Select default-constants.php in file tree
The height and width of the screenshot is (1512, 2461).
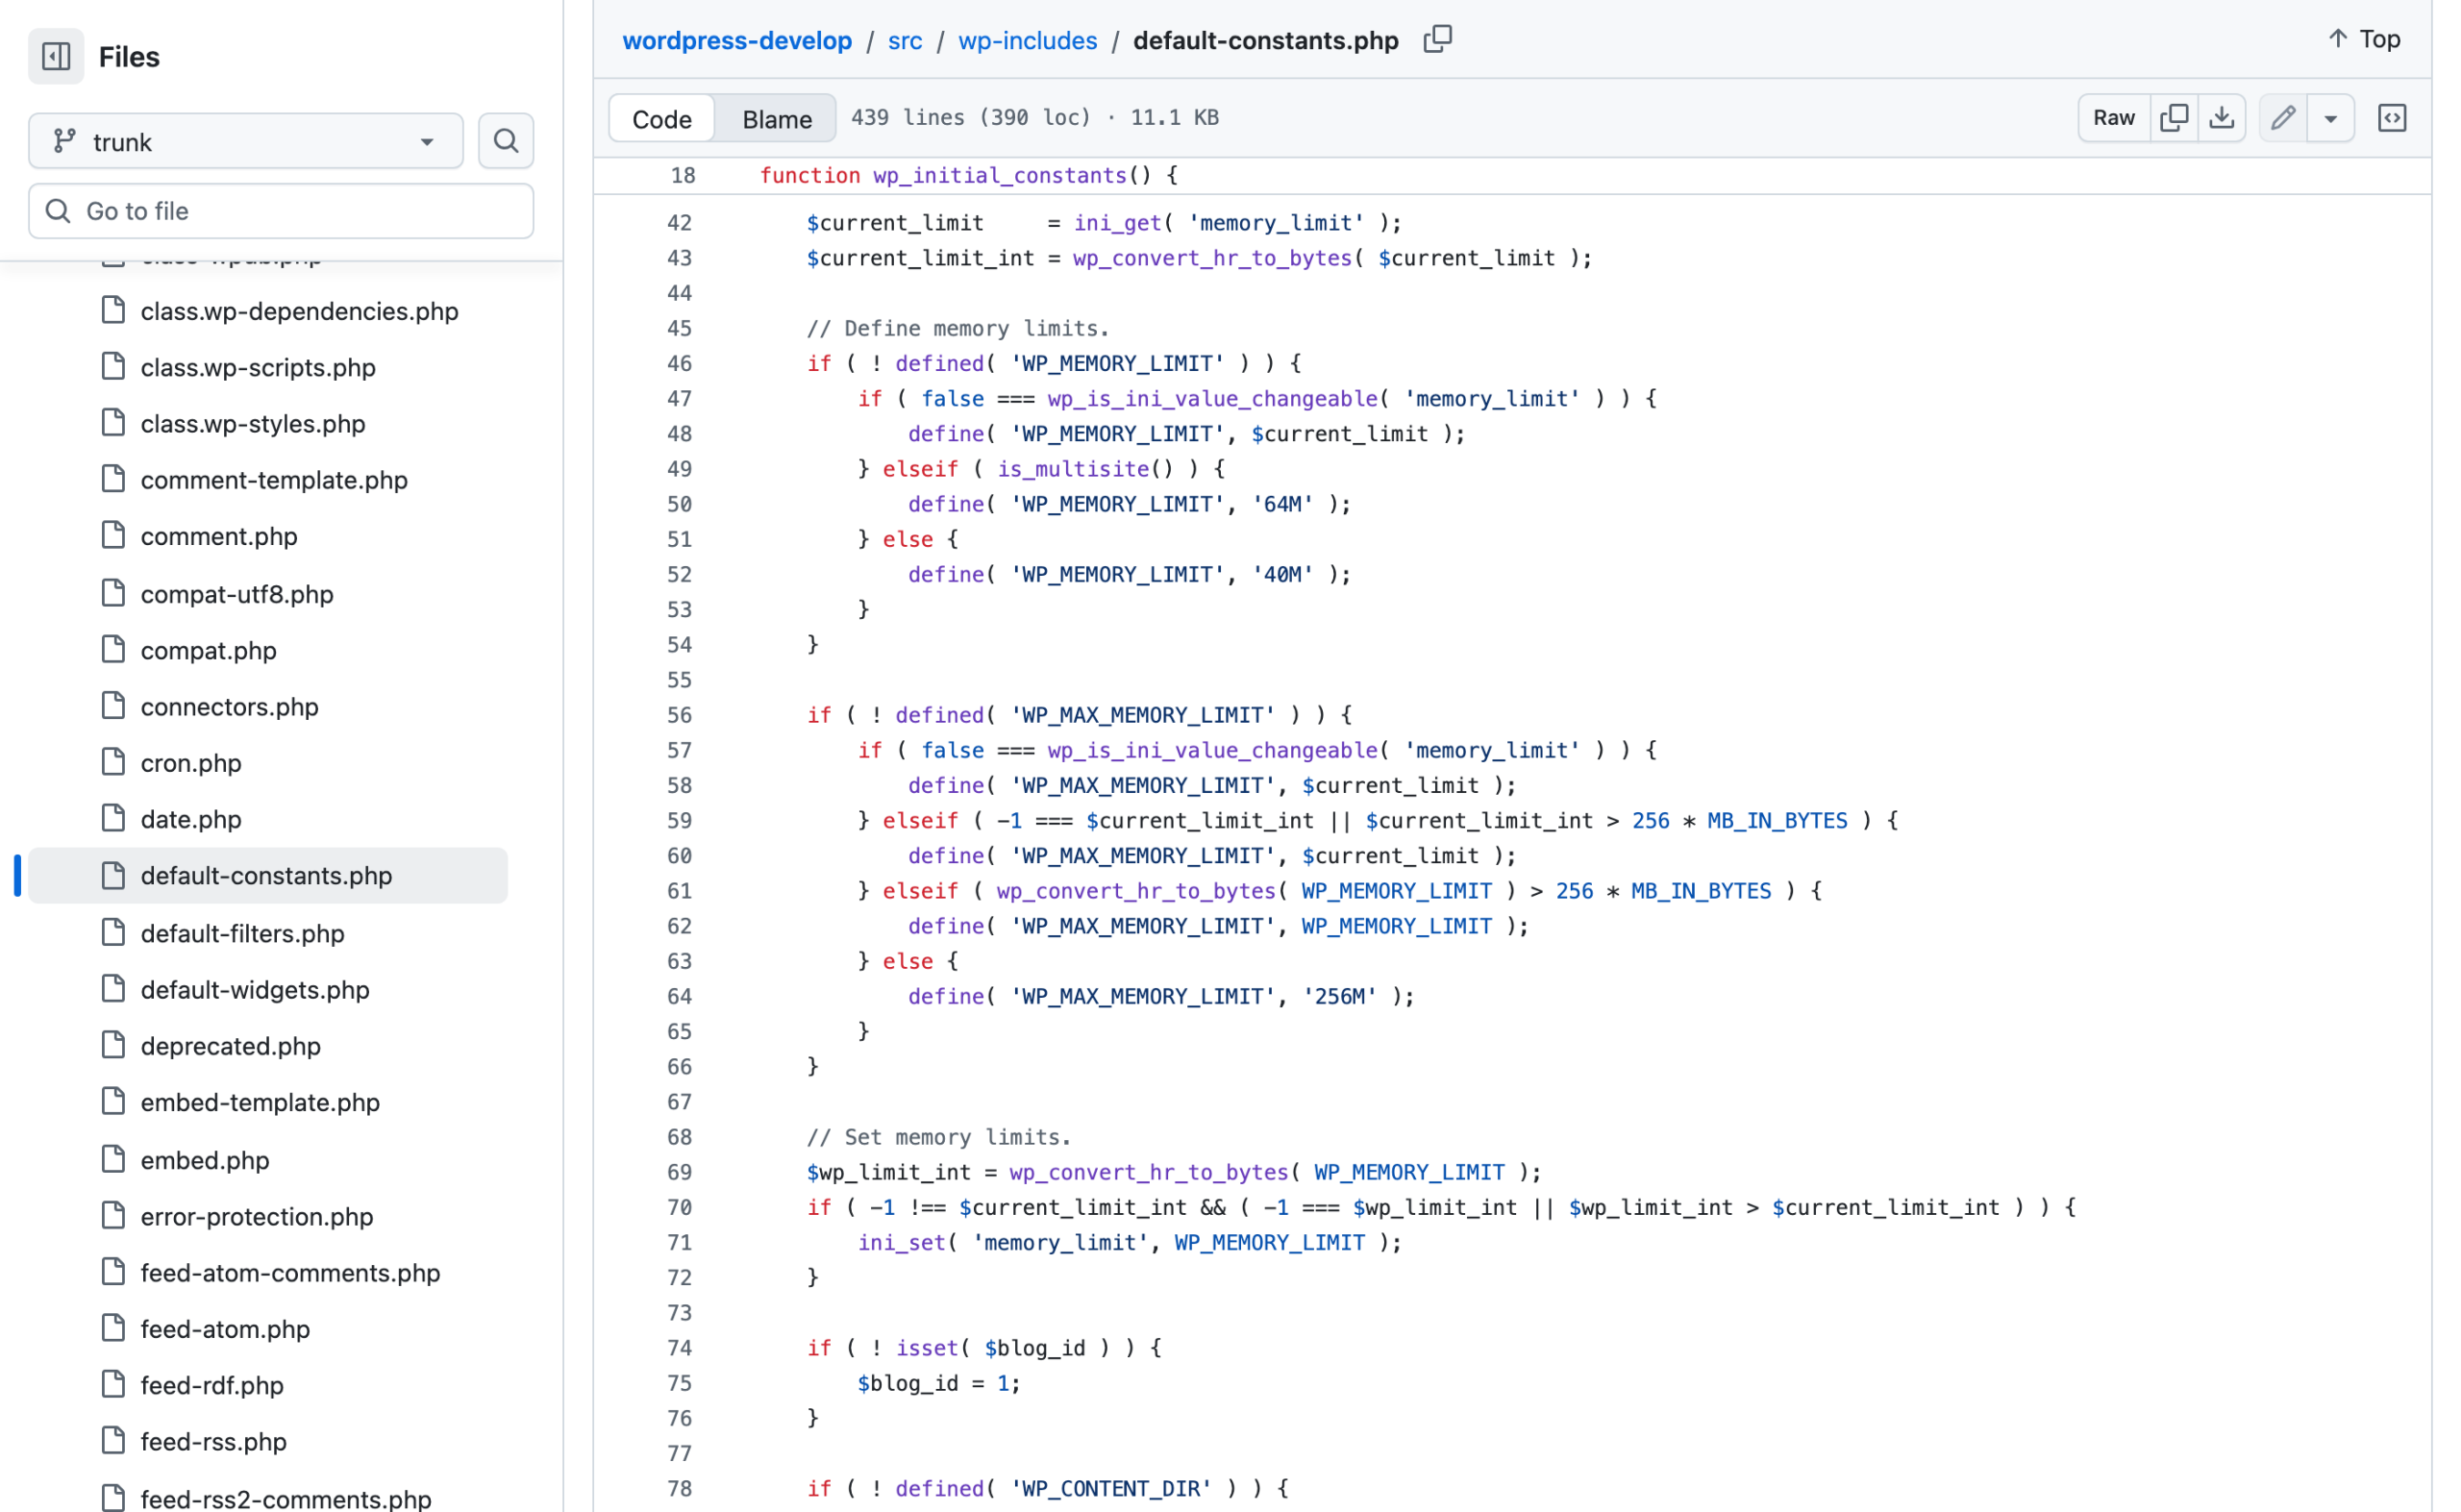tap(268, 875)
